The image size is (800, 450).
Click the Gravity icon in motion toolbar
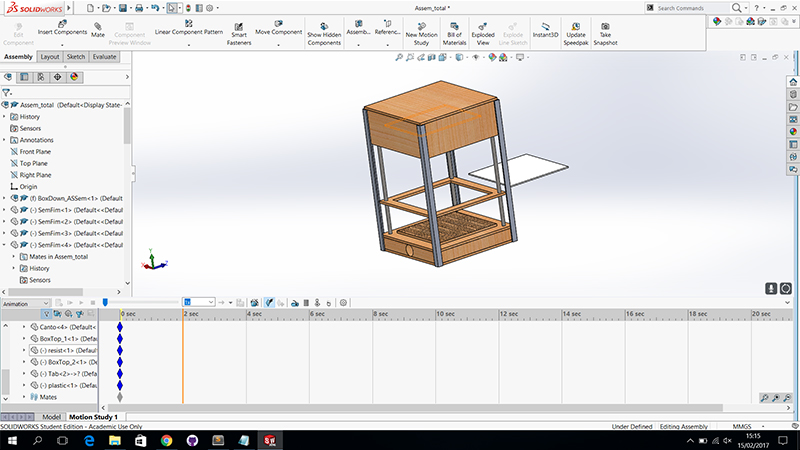point(329,303)
